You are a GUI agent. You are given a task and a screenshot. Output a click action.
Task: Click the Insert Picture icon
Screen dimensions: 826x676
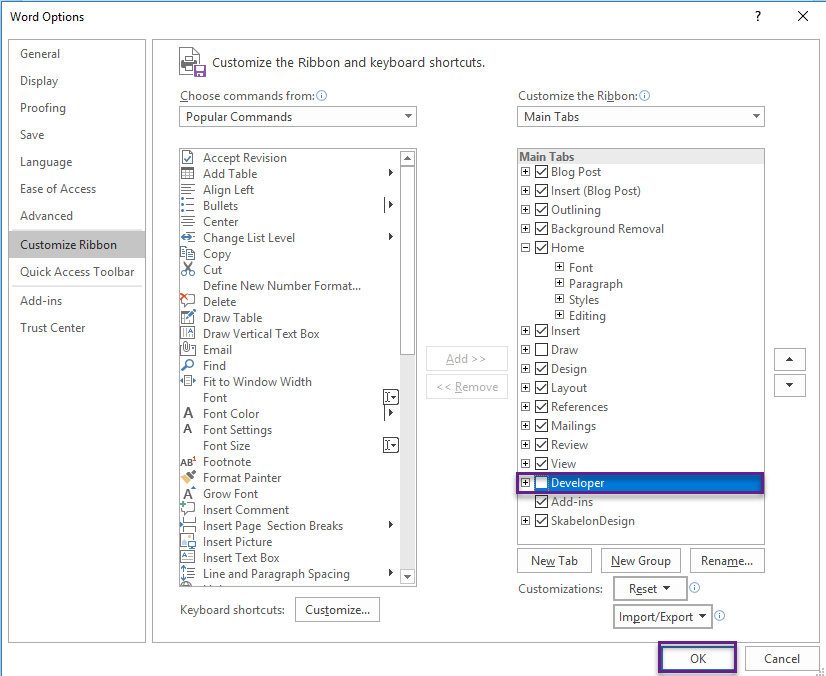(x=188, y=541)
